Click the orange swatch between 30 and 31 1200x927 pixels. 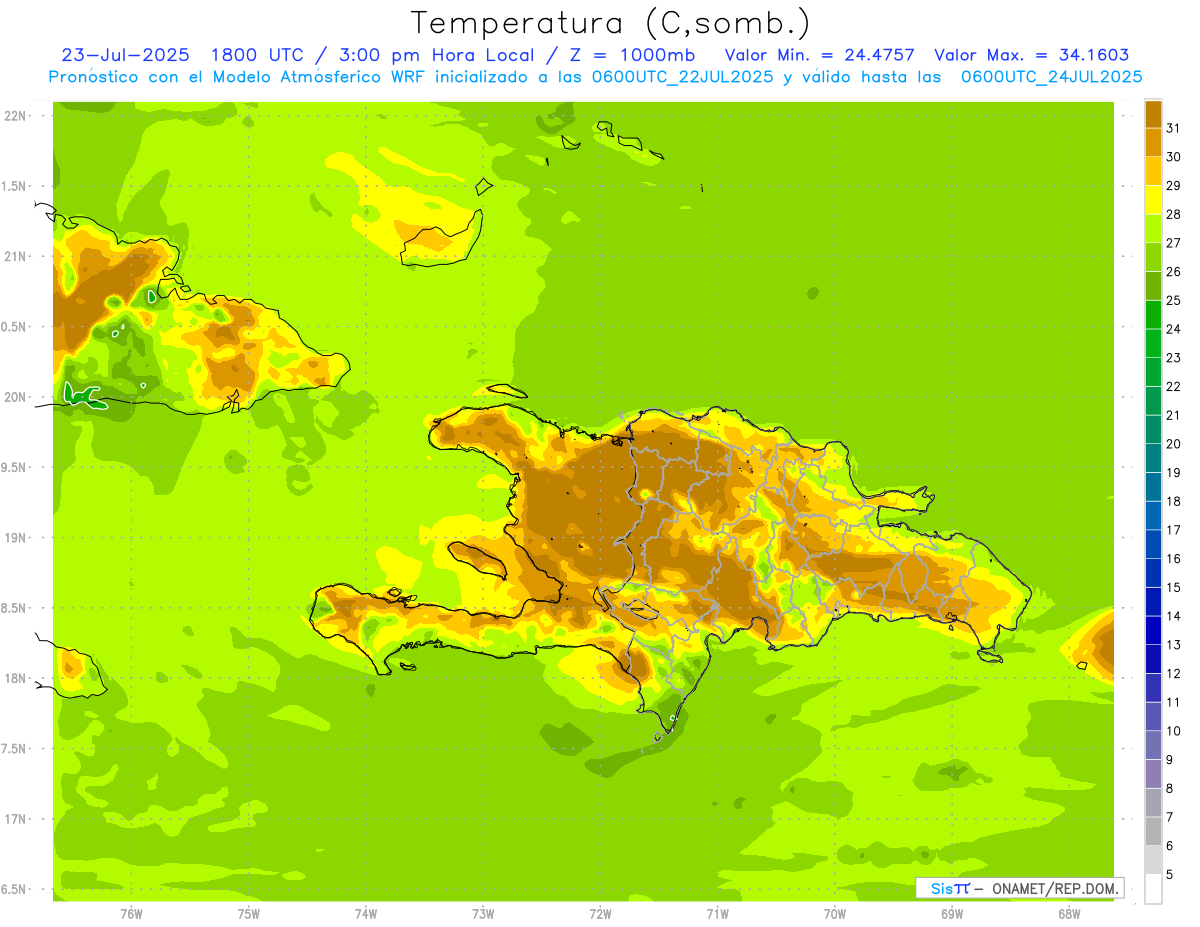(1153, 142)
